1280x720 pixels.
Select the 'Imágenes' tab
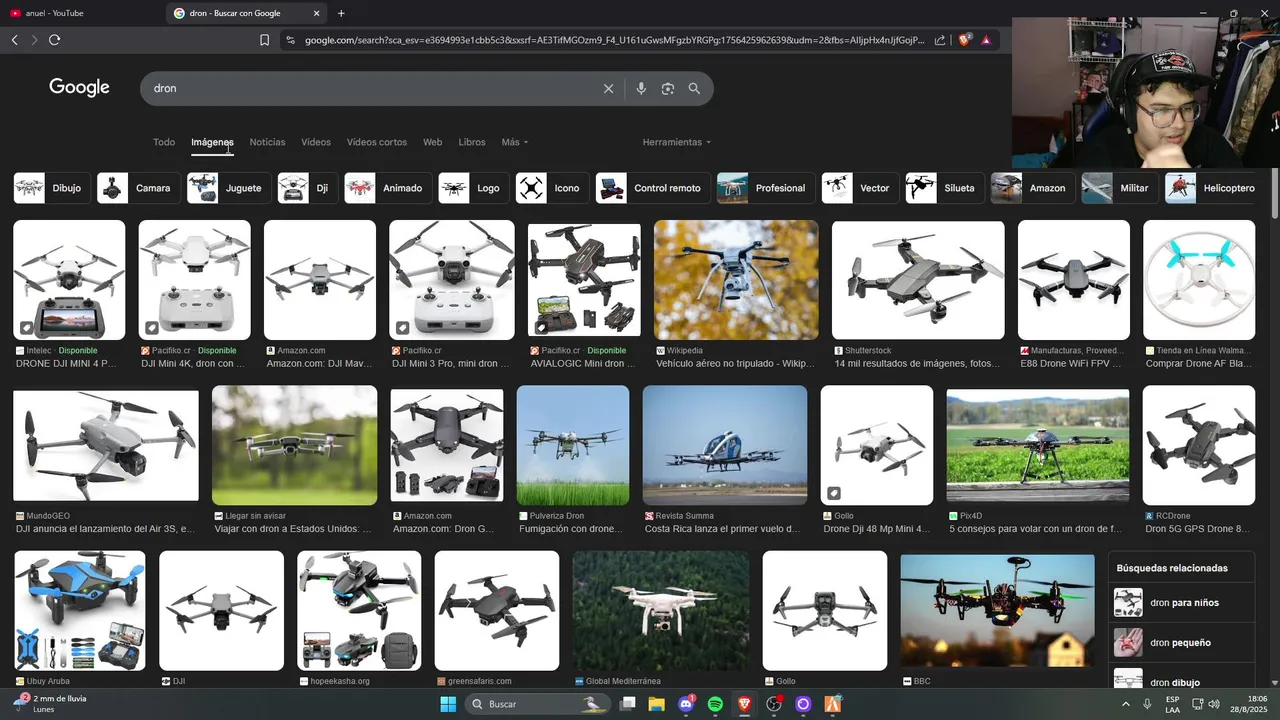pyautogui.click(x=212, y=142)
